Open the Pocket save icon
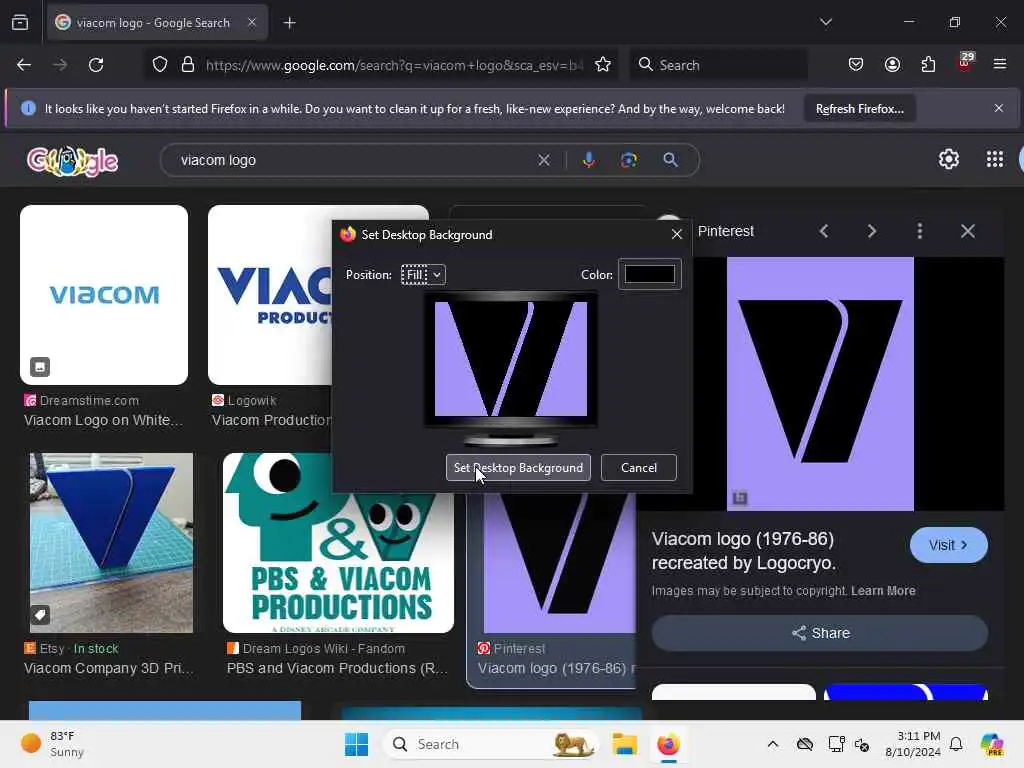 856,65
